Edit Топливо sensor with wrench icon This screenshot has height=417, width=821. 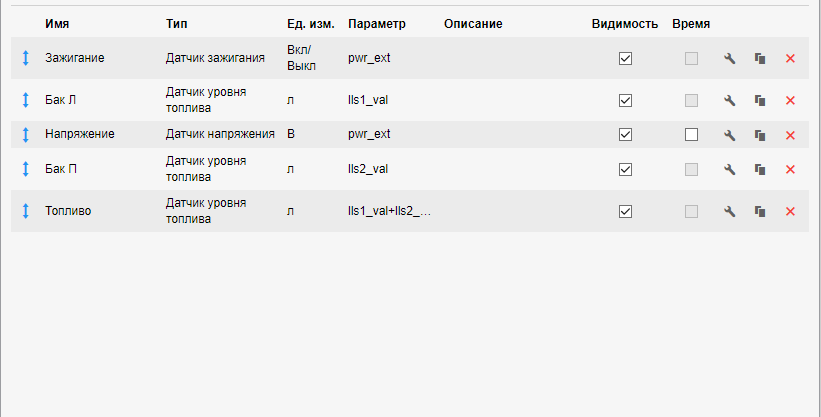[730, 211]
